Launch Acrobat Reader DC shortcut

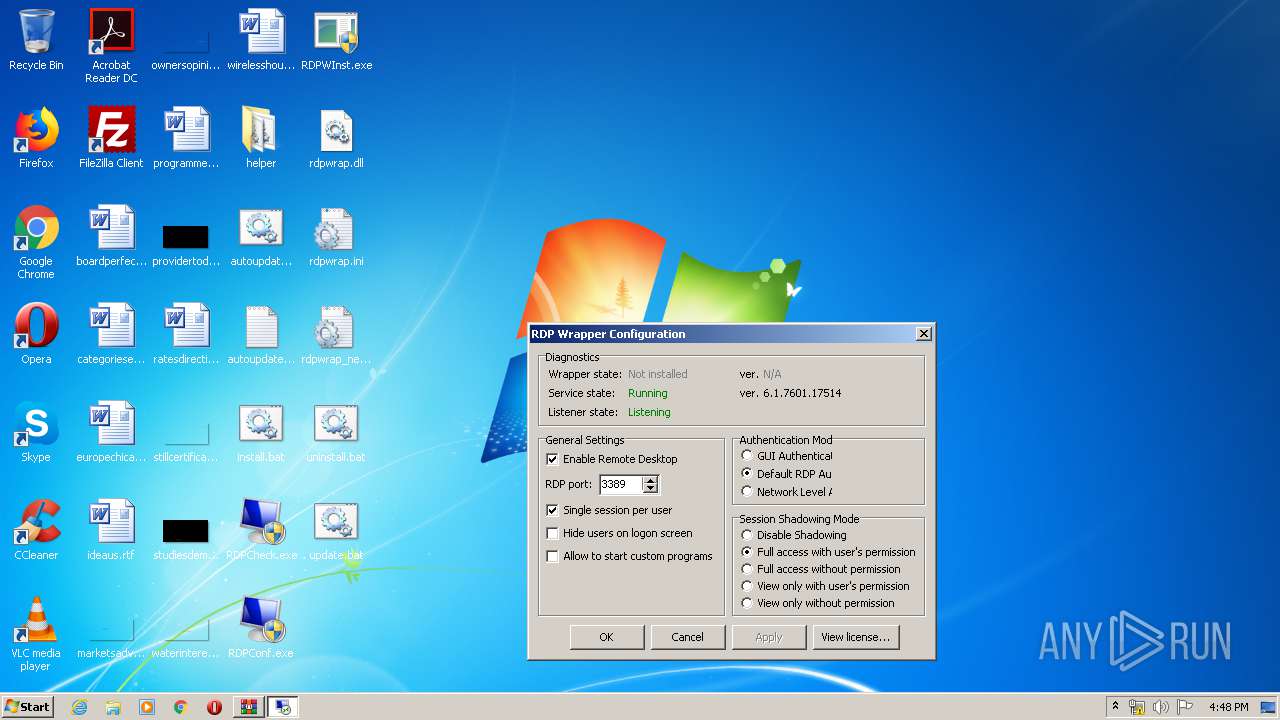111,46
